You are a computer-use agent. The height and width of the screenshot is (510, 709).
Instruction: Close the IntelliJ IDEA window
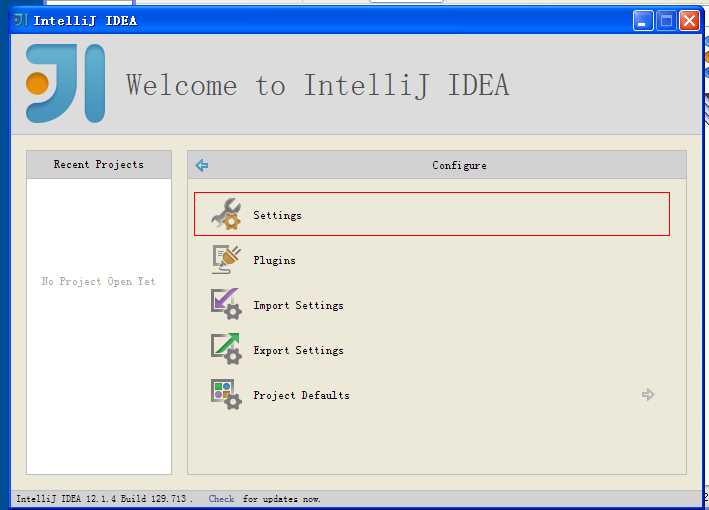(x=689, y=21)
